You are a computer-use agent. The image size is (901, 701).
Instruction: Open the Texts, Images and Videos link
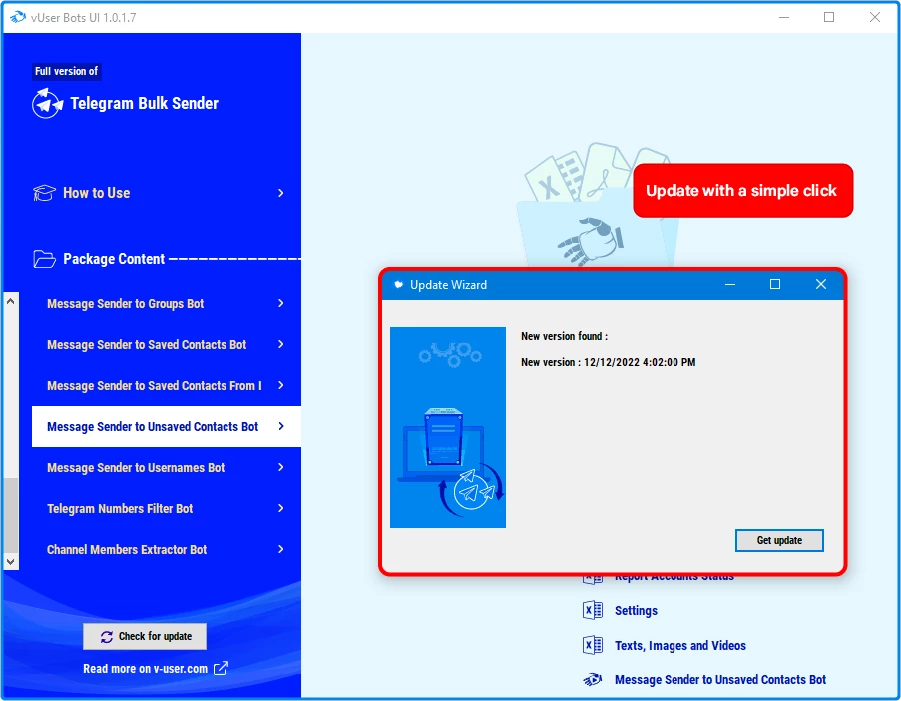[680, 645]
